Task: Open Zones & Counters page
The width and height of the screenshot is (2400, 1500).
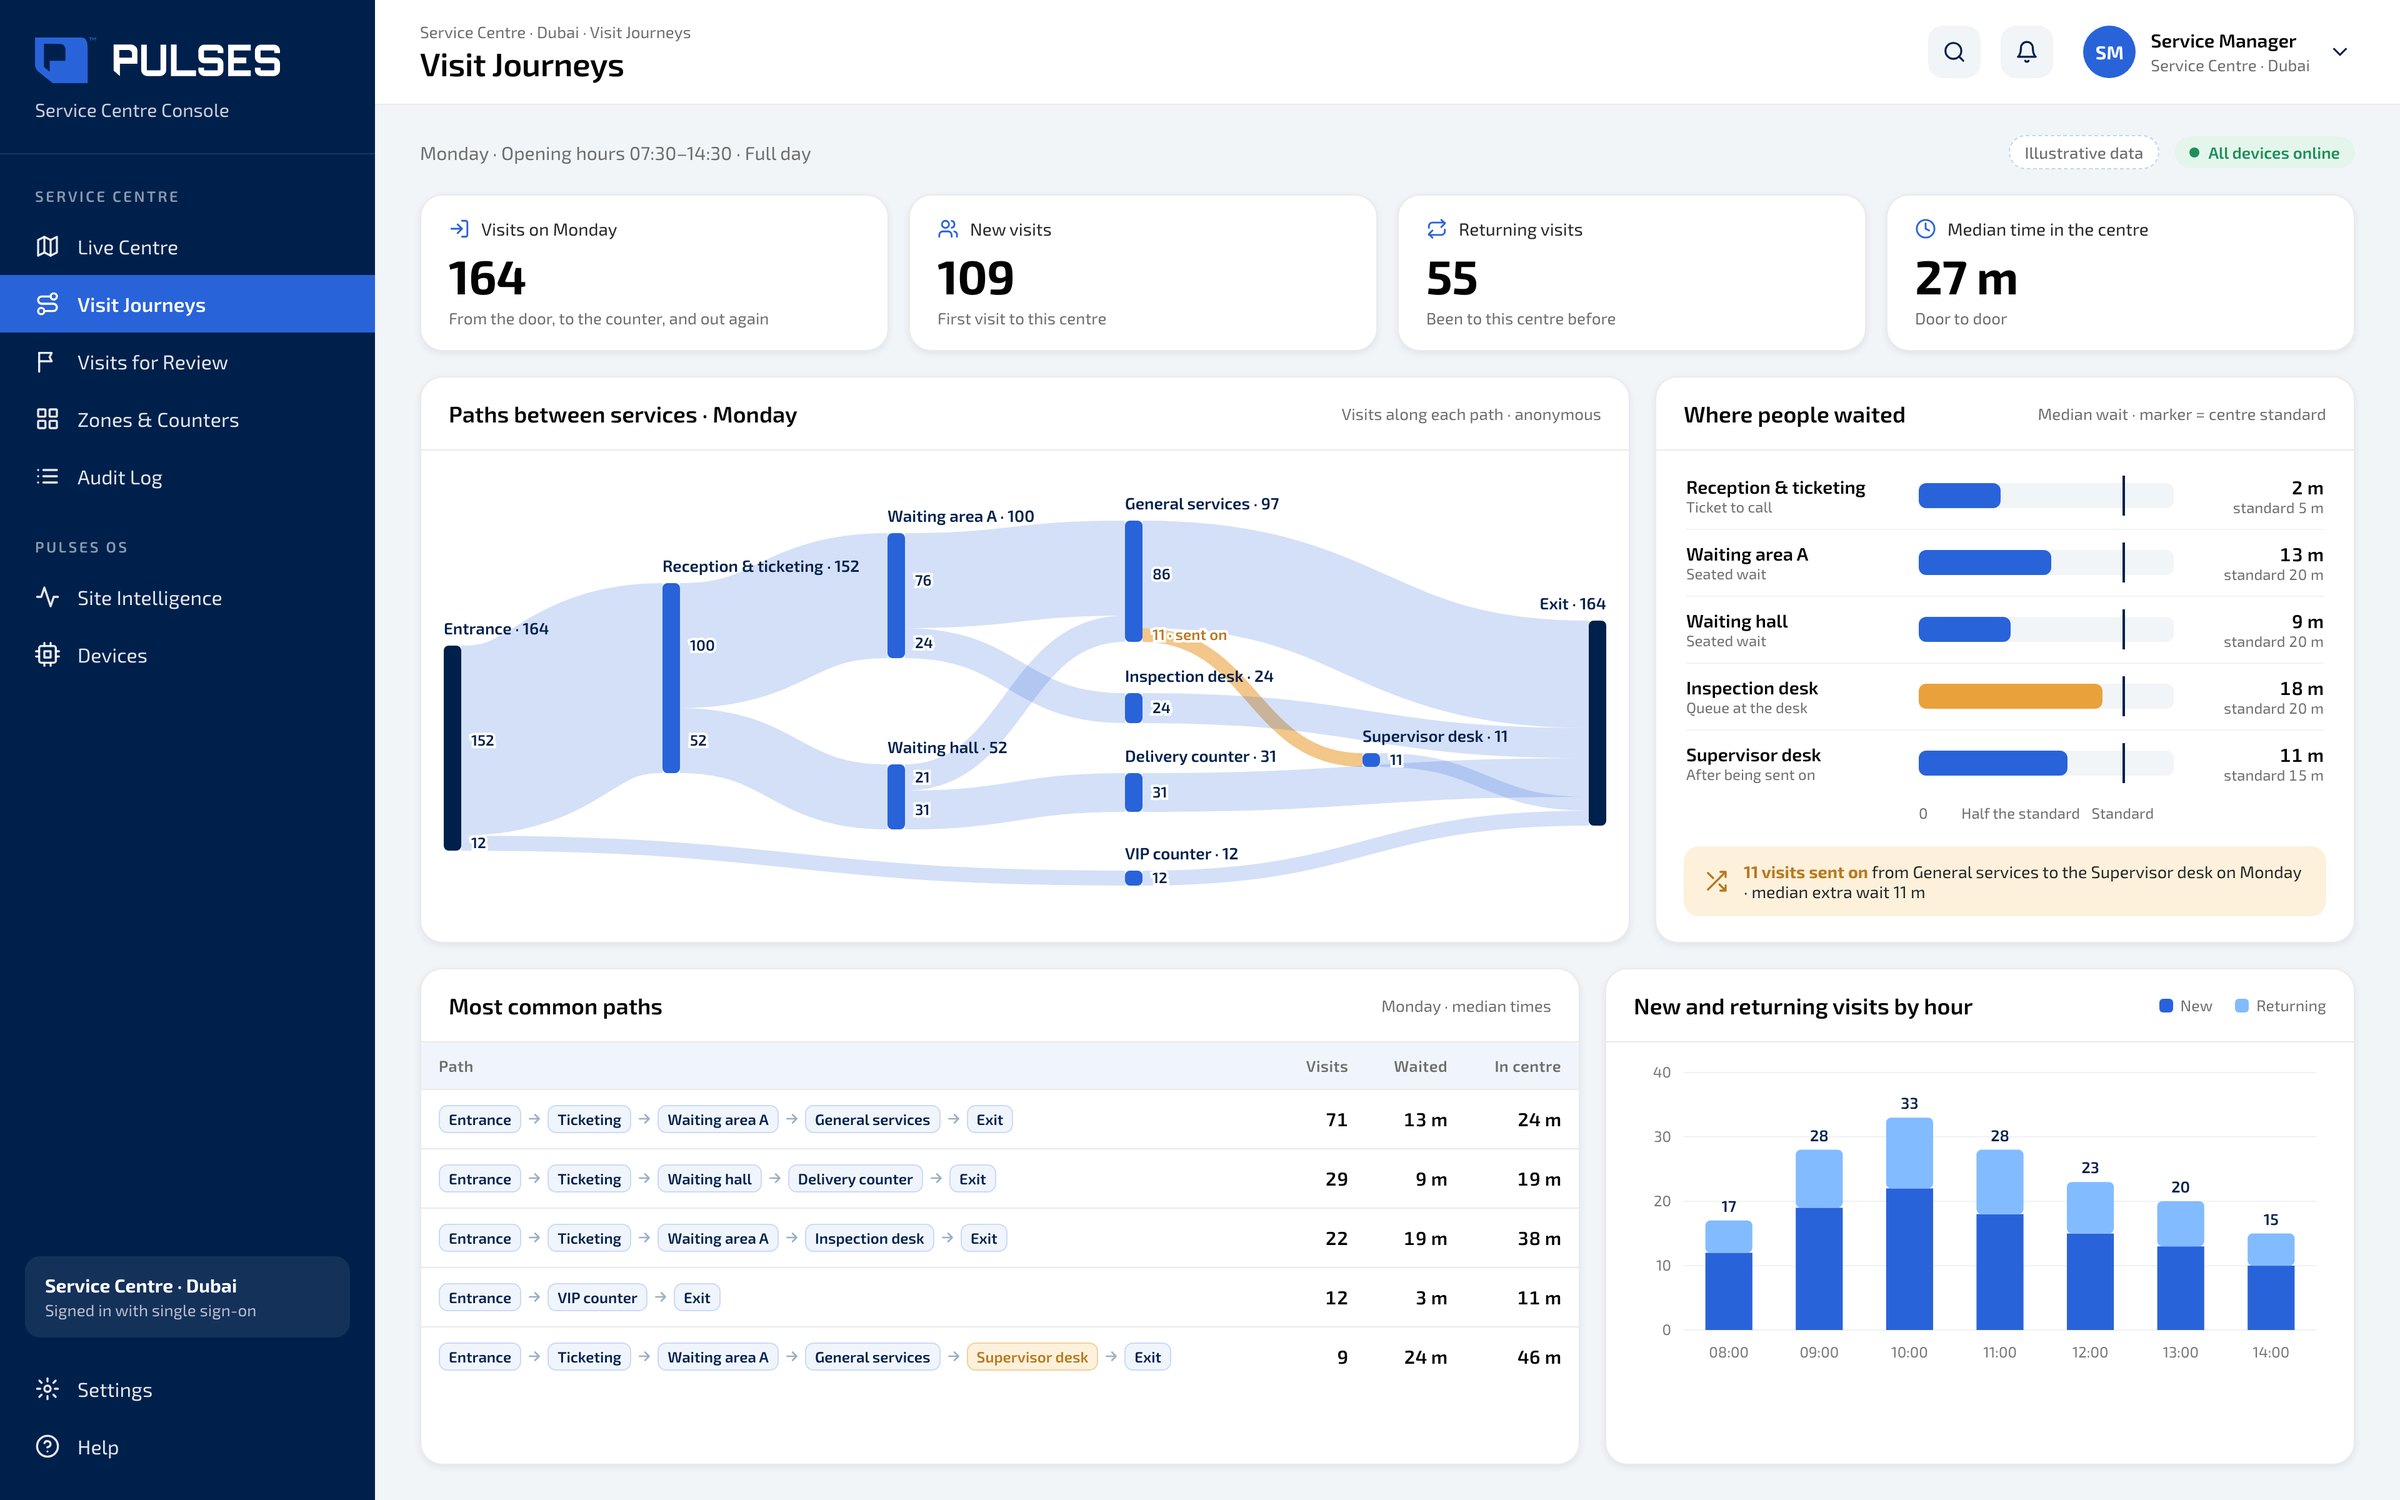Action: point(187,419)
